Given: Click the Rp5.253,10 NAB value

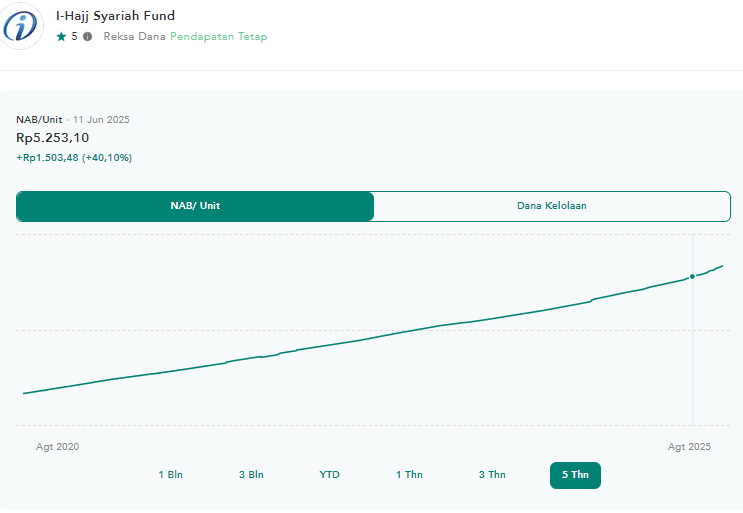Looking at the screenshot, I should pos(53,138).
